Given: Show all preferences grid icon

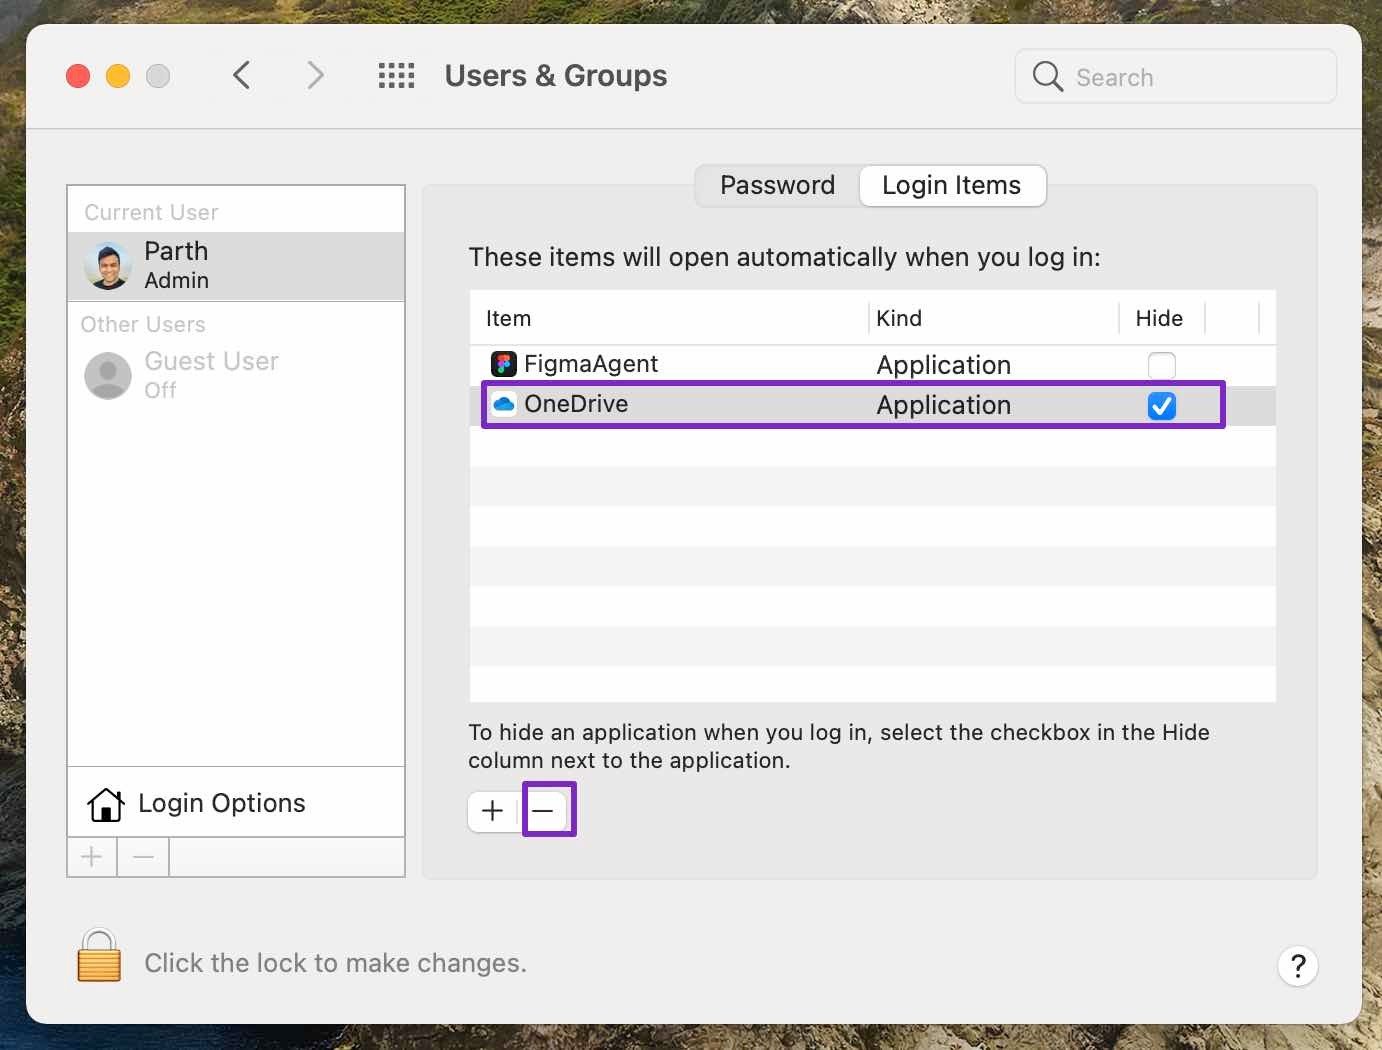Looking at the screenshot, I should [396, 75].
